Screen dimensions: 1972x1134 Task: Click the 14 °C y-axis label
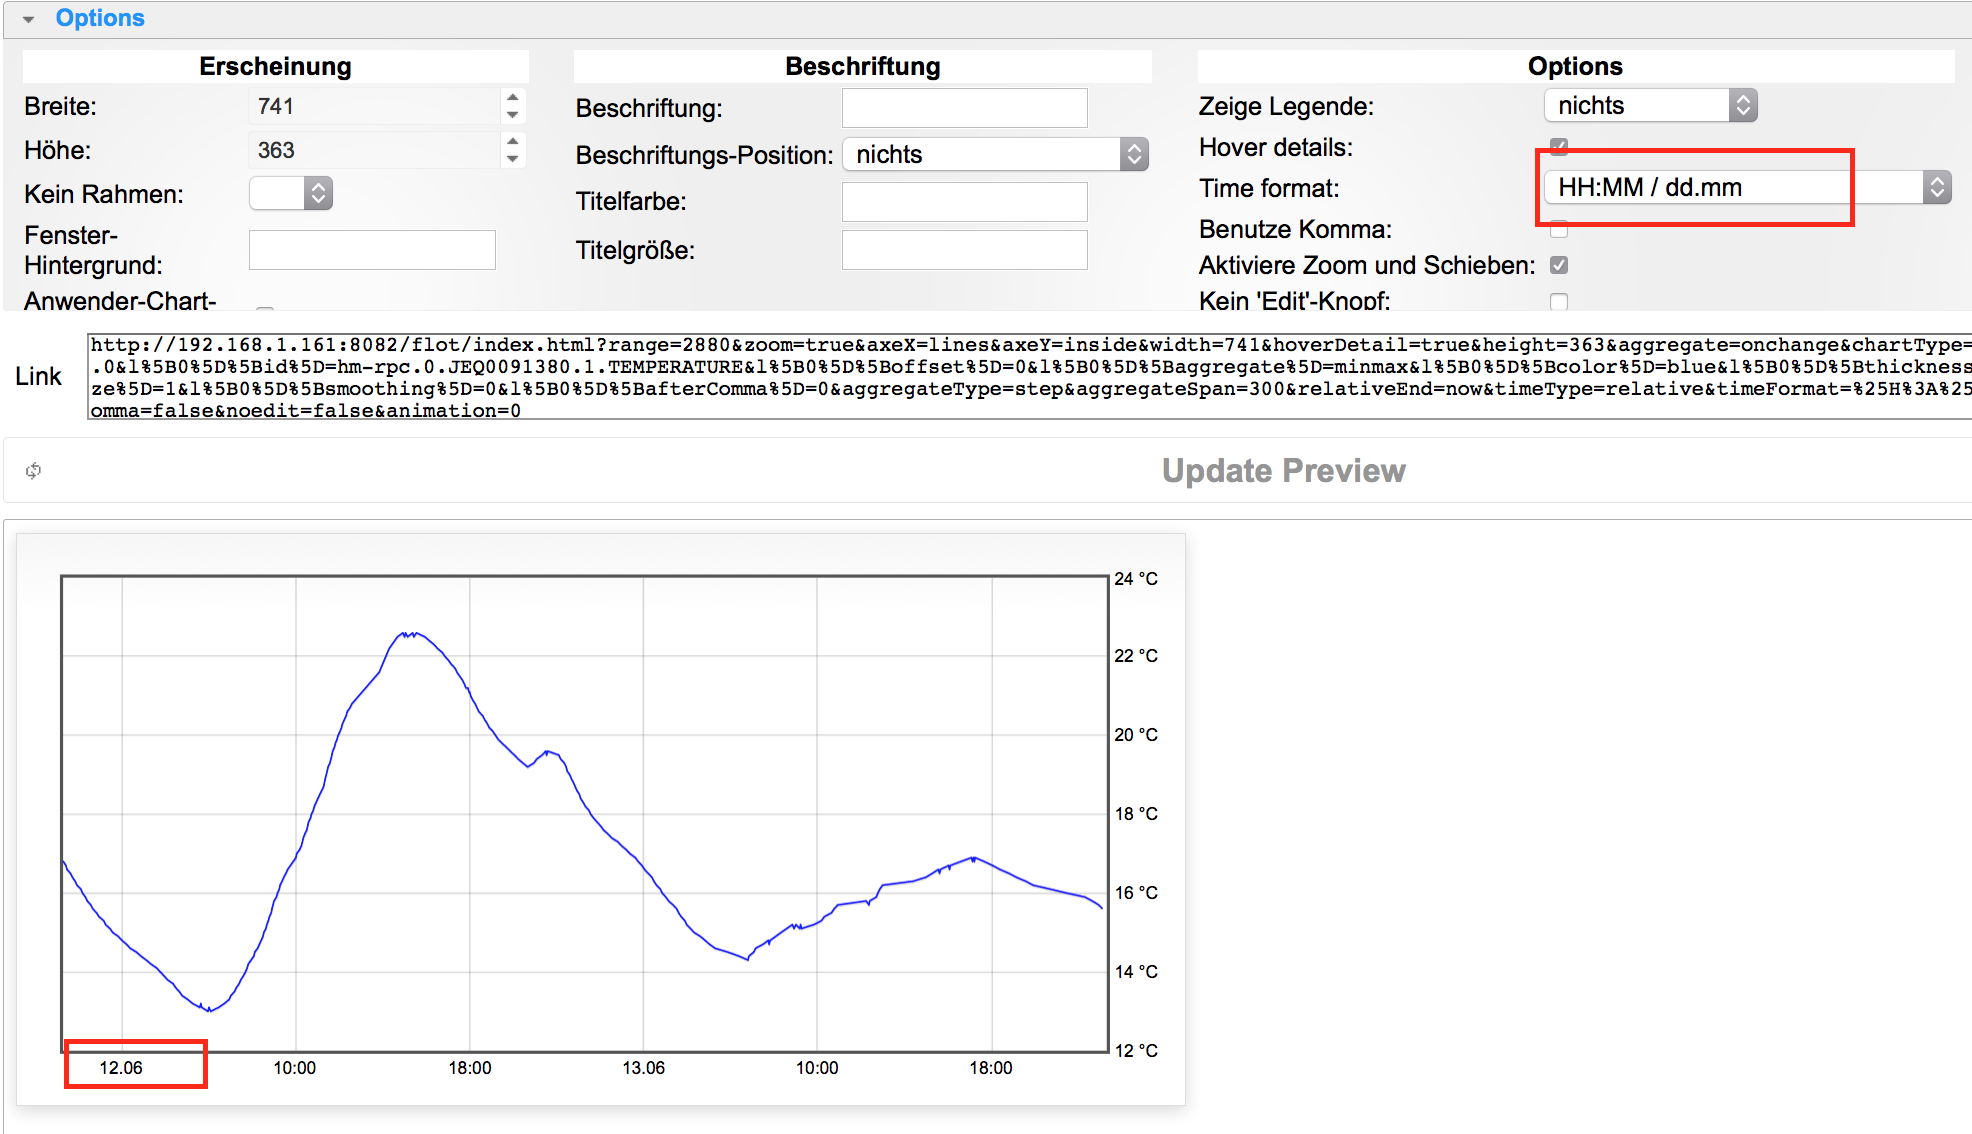coord(1136,972)
